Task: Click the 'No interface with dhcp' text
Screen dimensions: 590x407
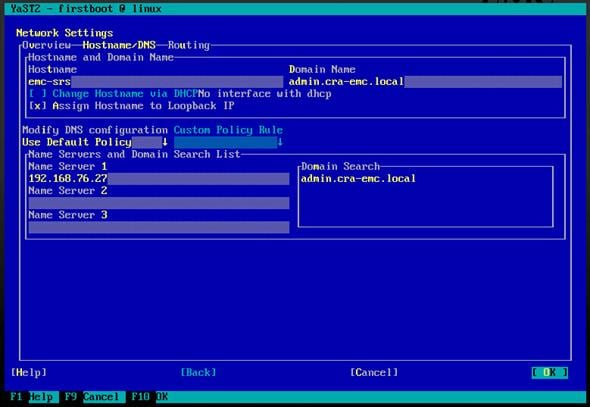Action: click(265, 94)
